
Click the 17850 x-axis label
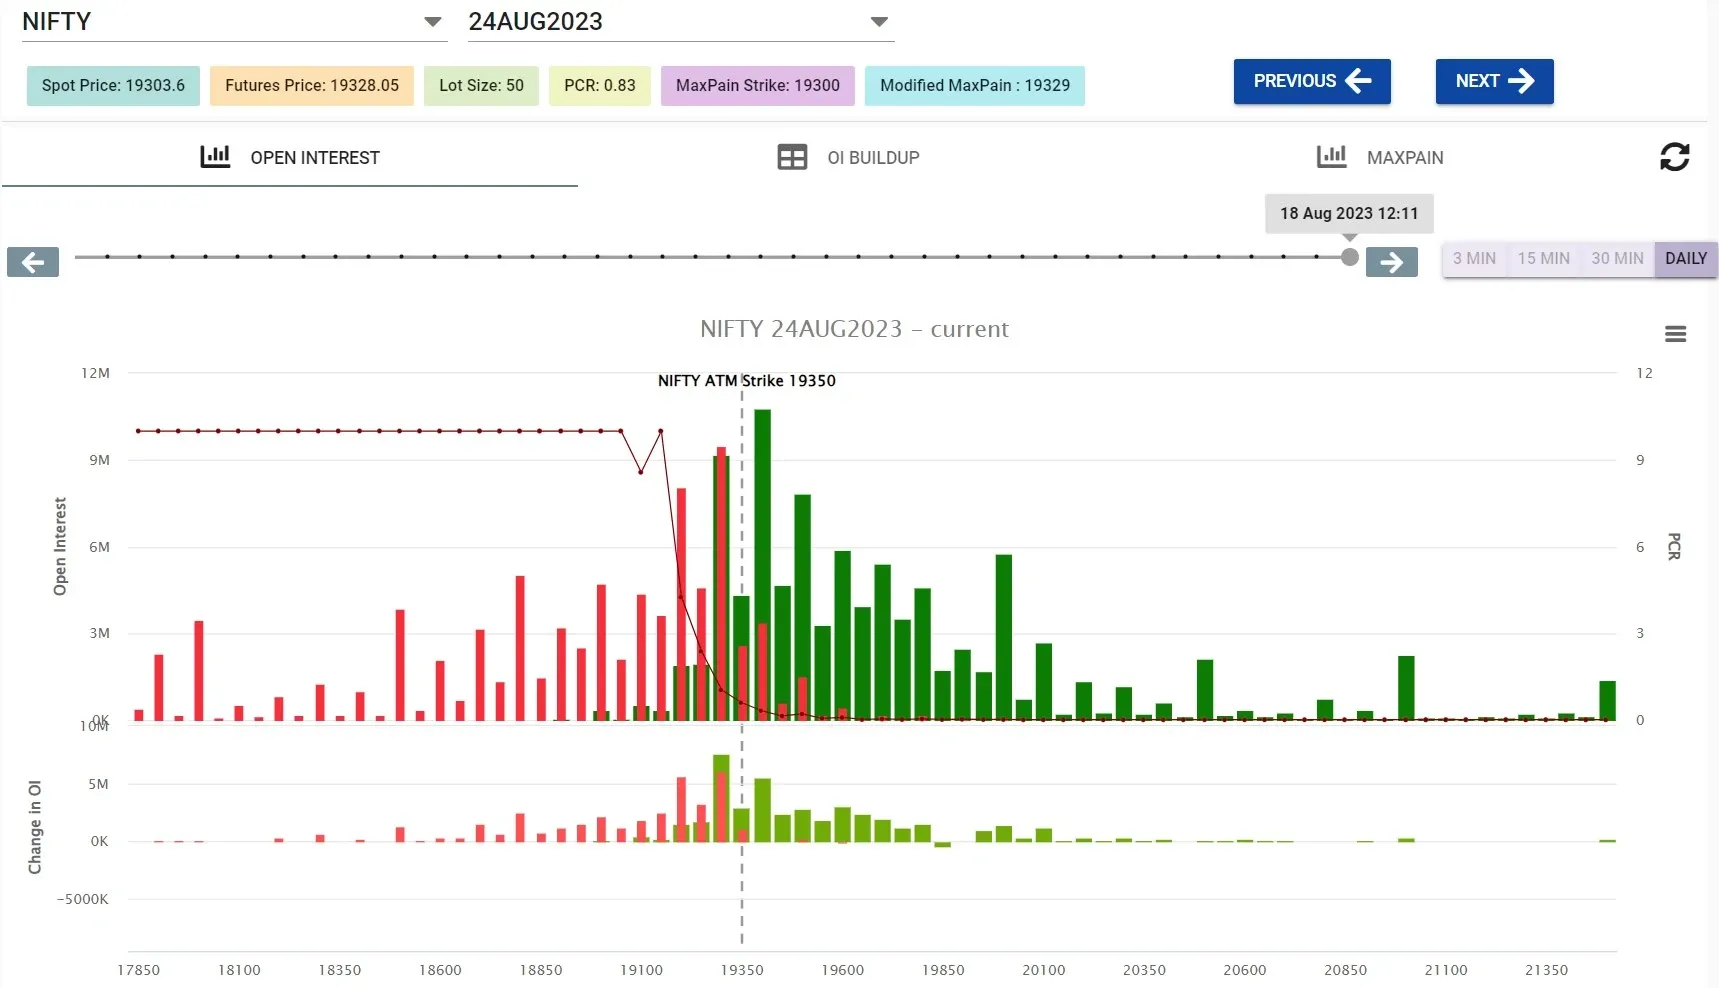tap(138, 970)
